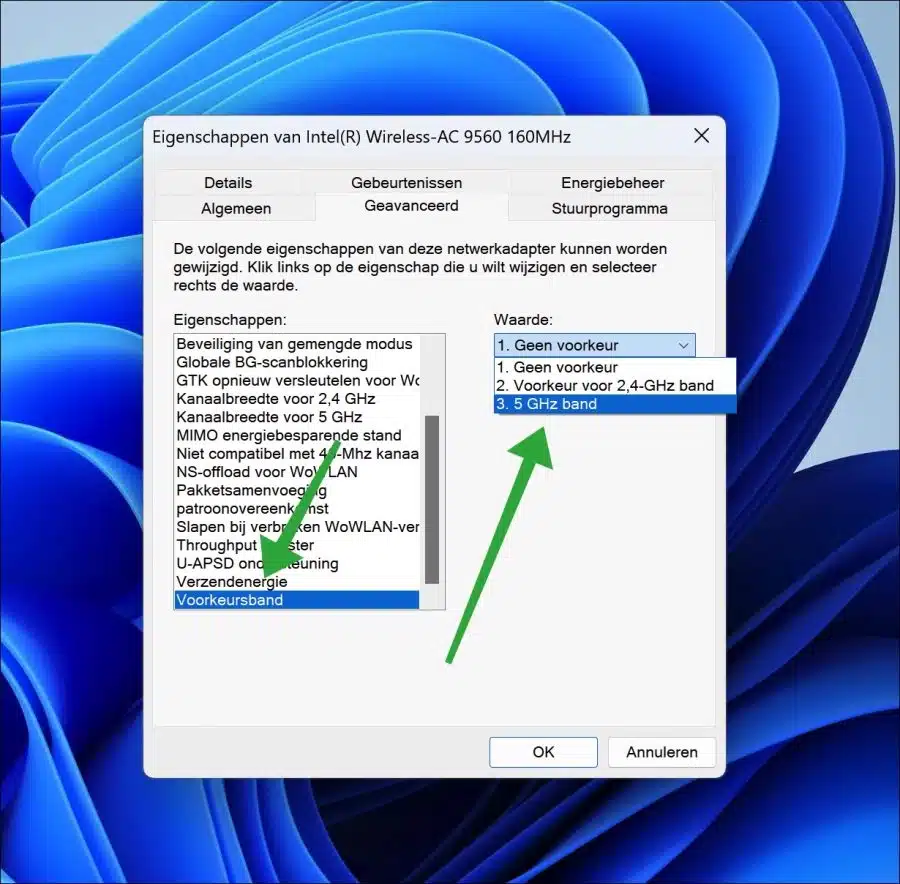The height and width of the screenshot is (884, 900).
Task: Select 'U-APSD ondersteuning' property
Action: point(297,563)
